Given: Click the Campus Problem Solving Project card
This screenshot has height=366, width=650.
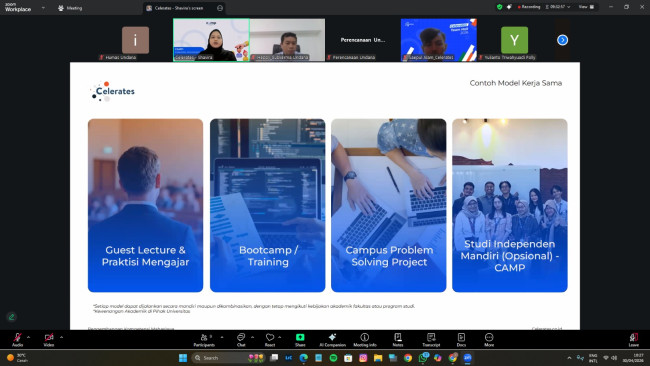Looking at the screenshot, I should pos(389,206).
